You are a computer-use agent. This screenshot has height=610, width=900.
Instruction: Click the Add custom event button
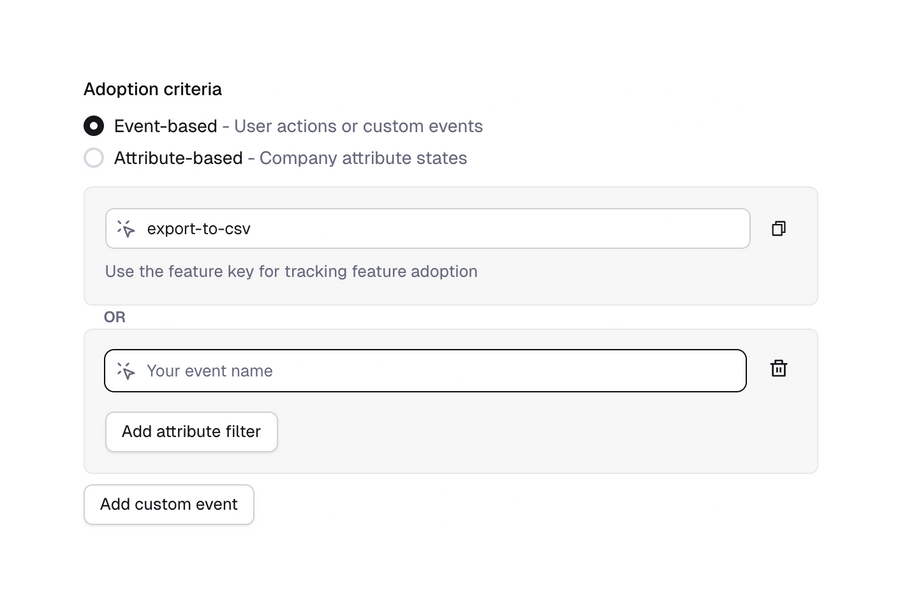[168, 504]
